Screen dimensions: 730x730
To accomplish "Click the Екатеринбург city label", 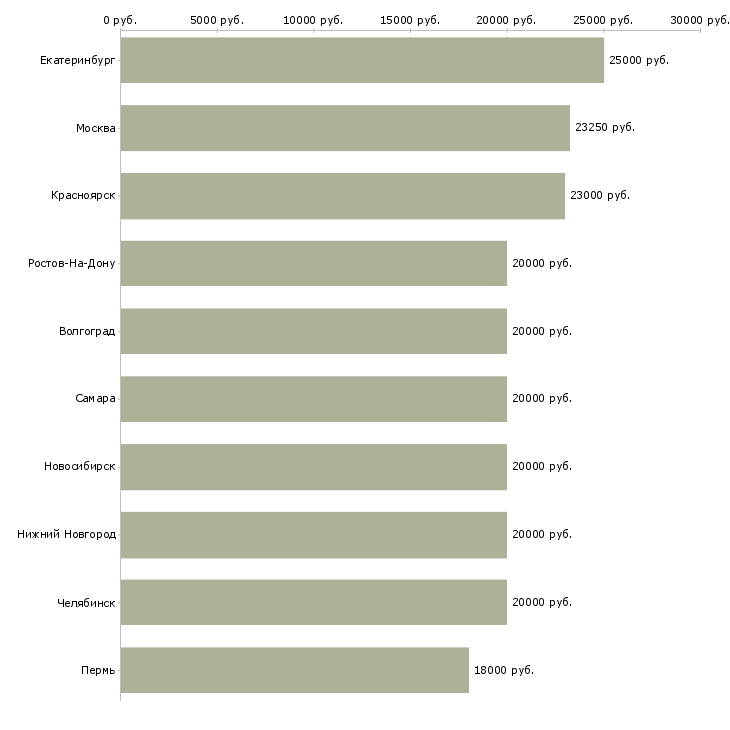I will pyautogui.click(x=77, y=60).
